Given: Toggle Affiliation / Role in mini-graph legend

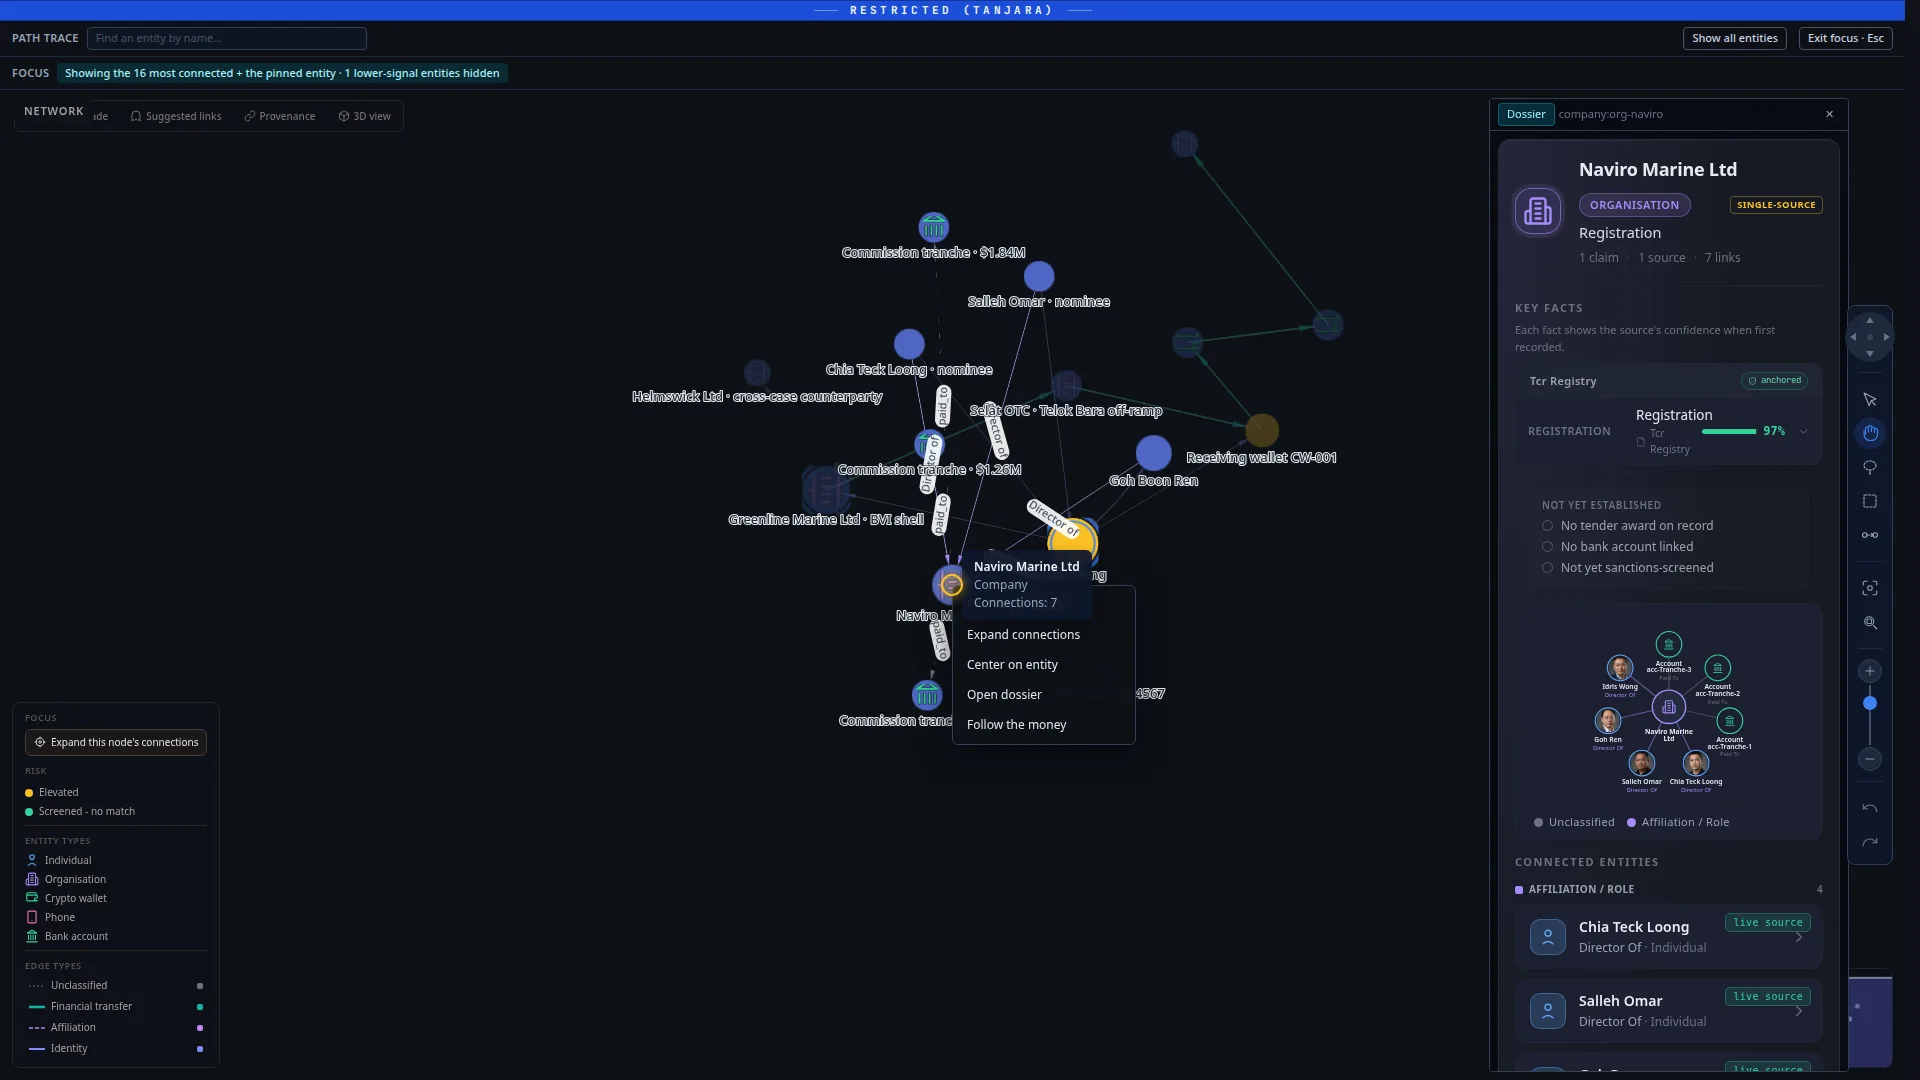Looking at the screenshot, I should point(1678,823).
